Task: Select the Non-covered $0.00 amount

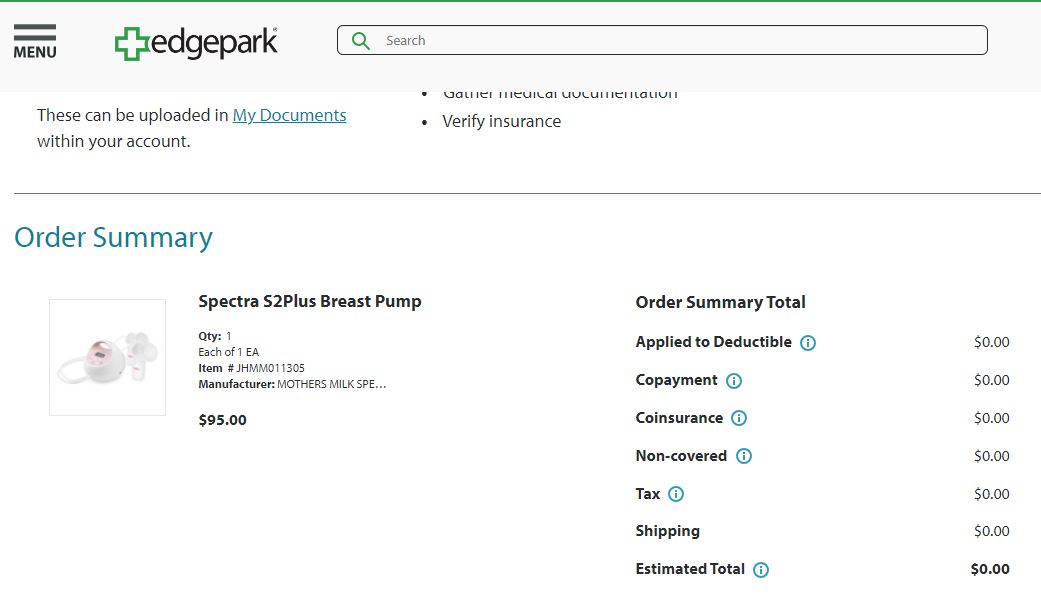Action: 991,456
